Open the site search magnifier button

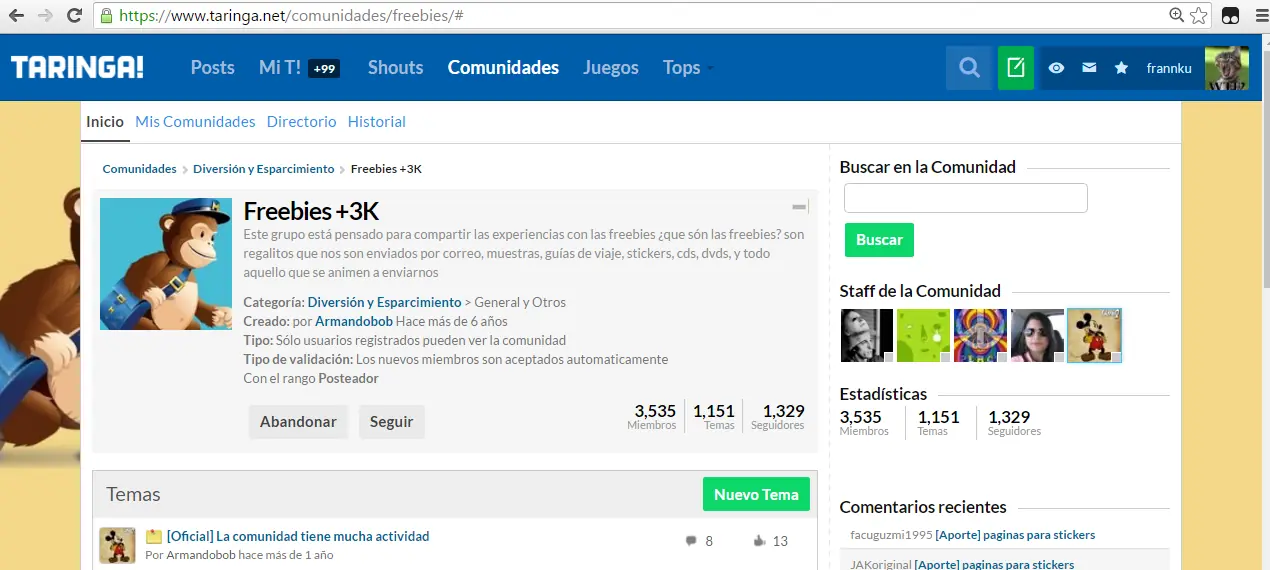click(x=969, y=68)
